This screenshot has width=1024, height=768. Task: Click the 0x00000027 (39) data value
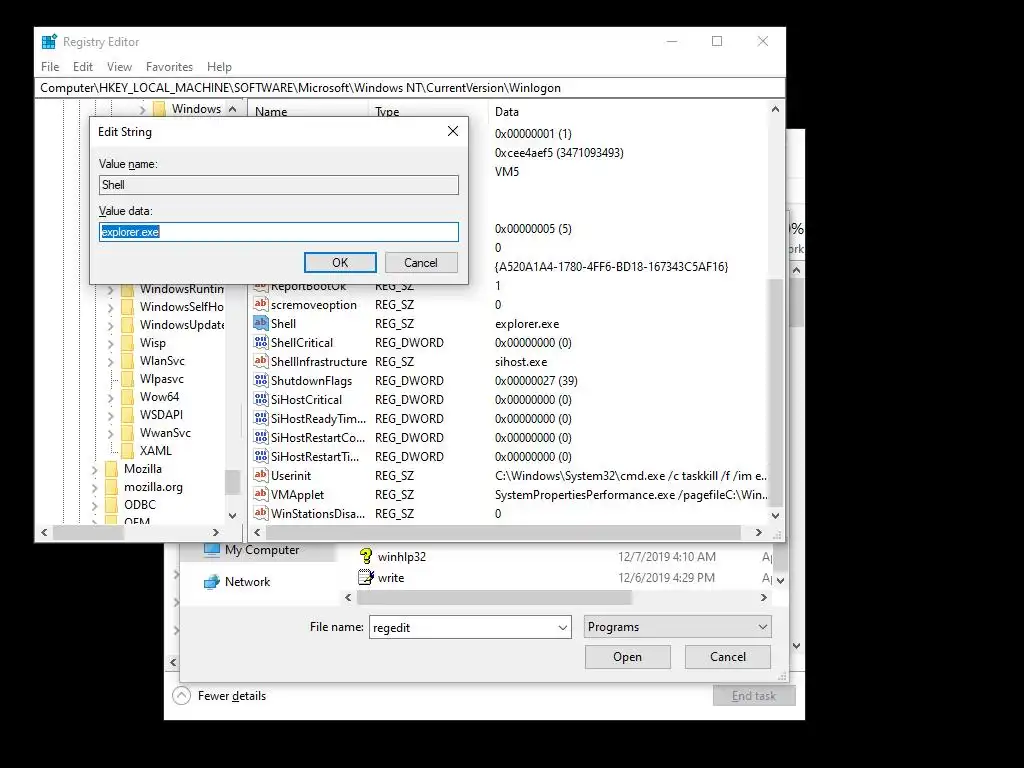pos(536,381)
